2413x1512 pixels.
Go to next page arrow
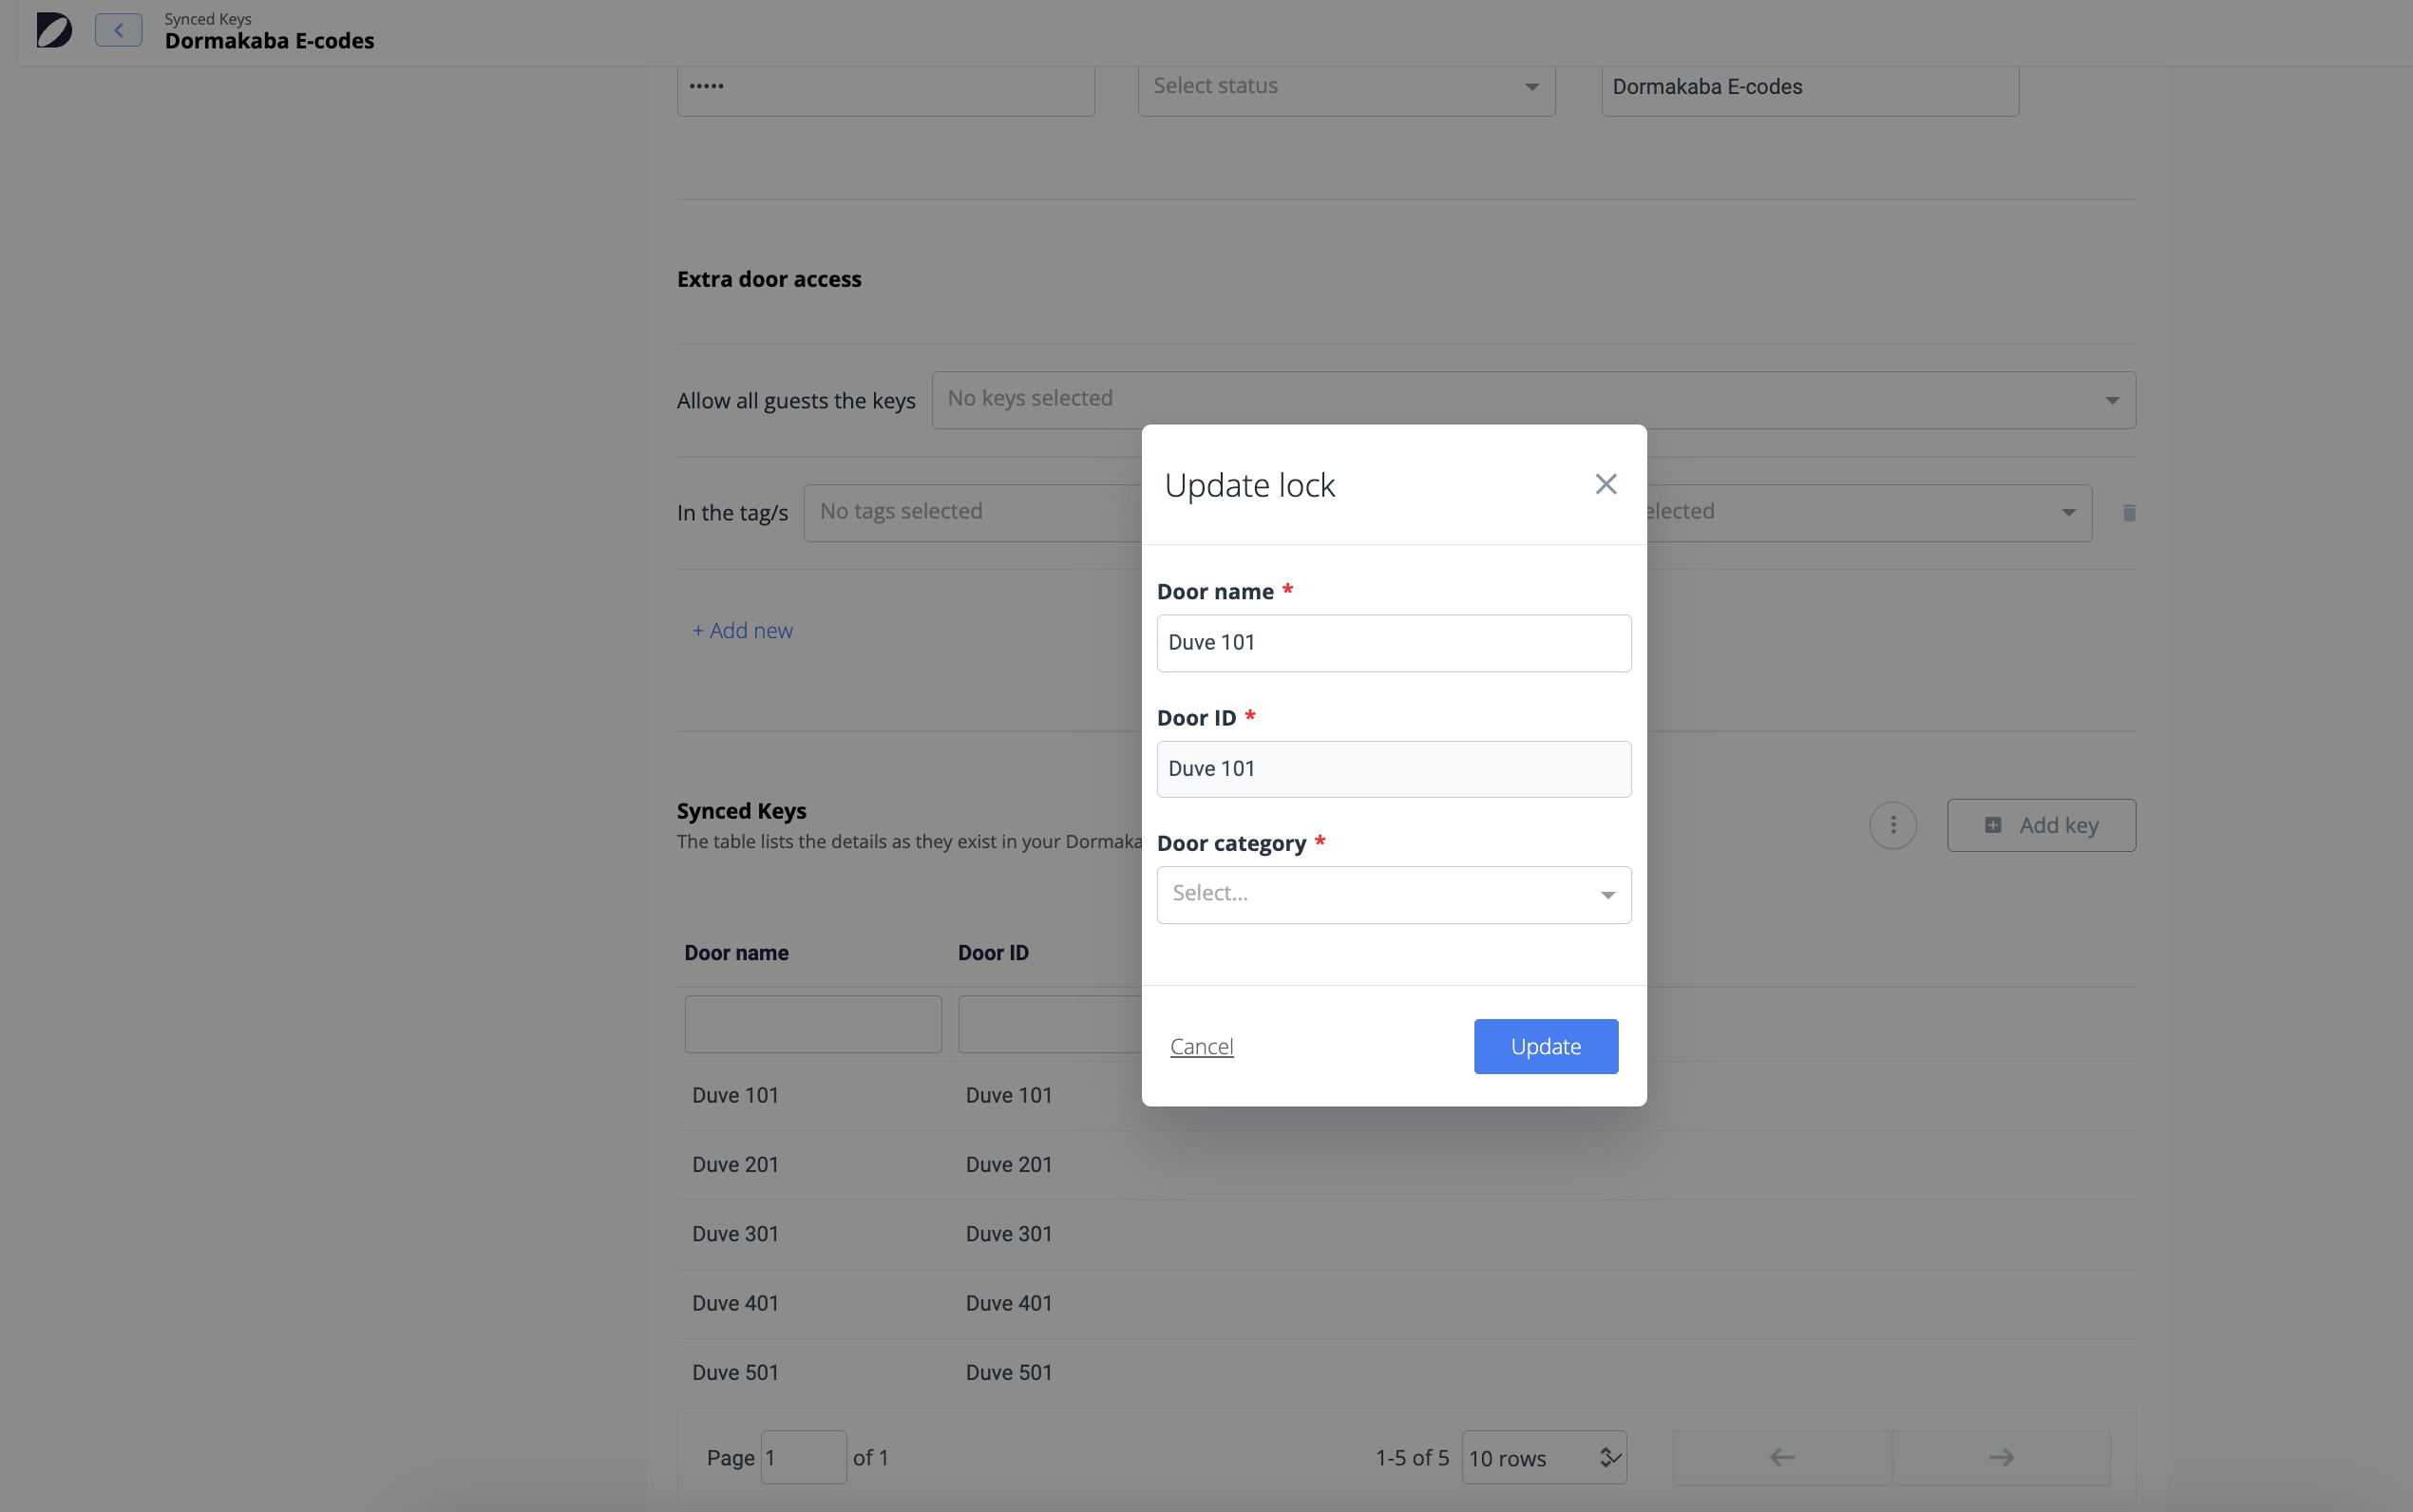pyautogui.click(x=2000, y=1457)
